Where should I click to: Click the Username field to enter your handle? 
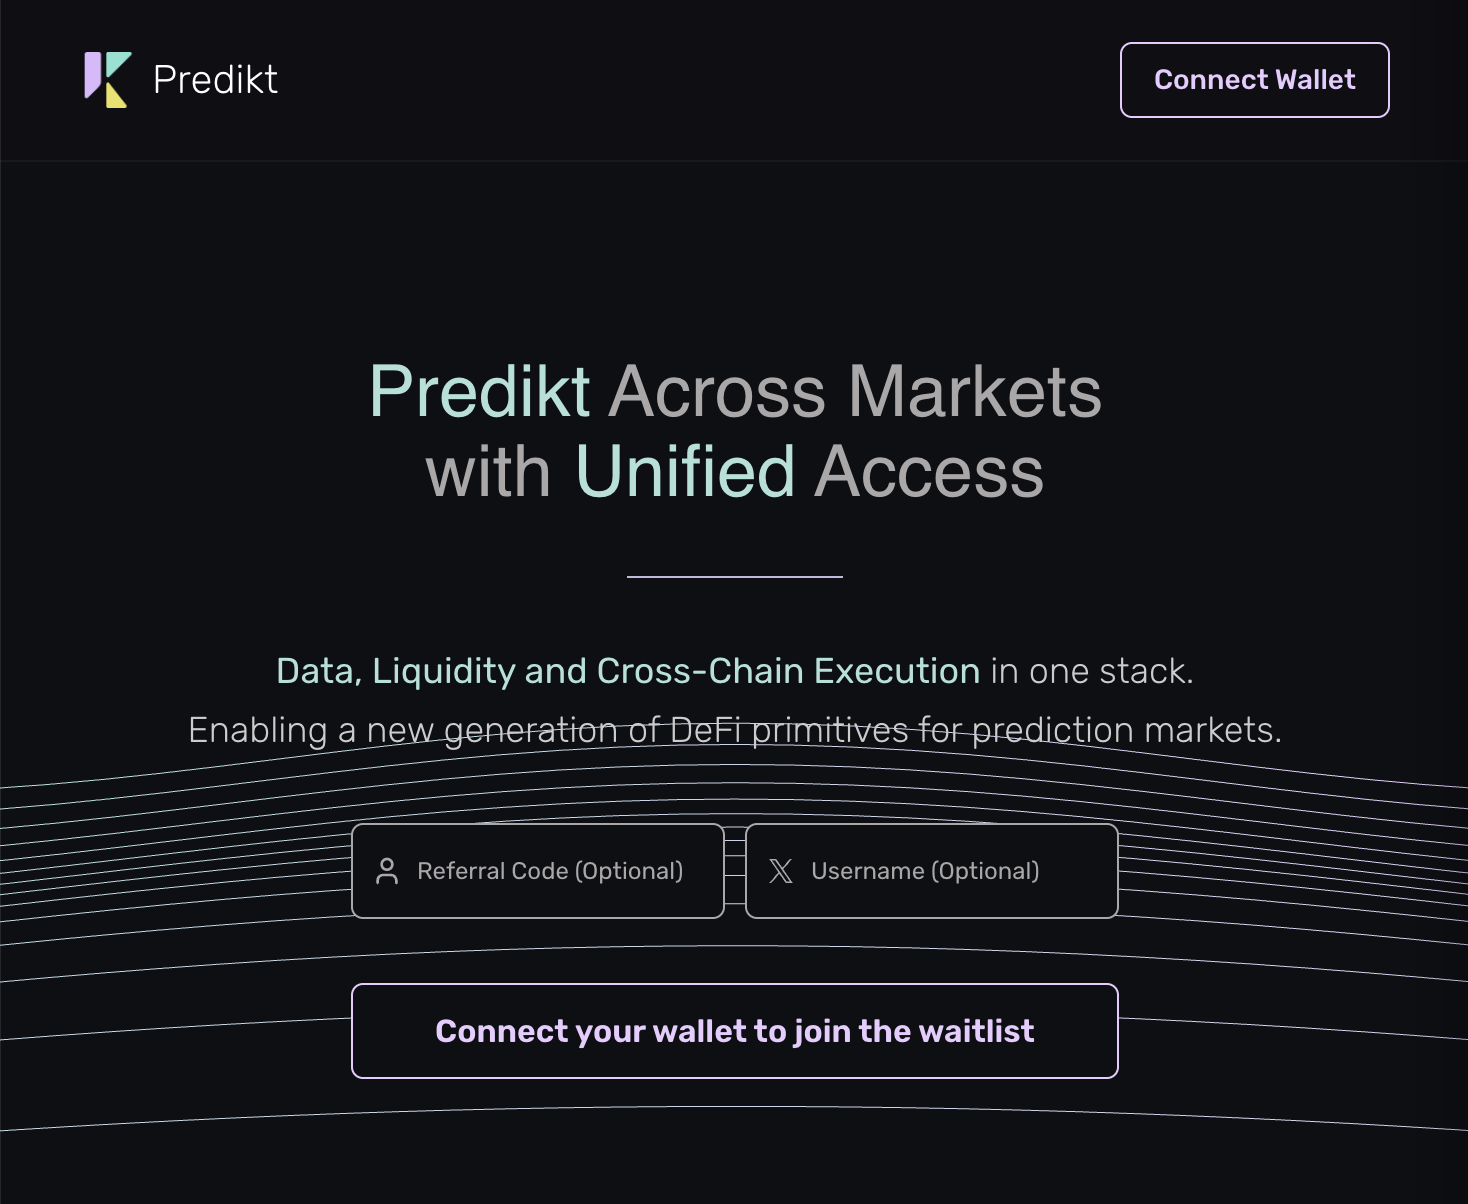point(930,871)
